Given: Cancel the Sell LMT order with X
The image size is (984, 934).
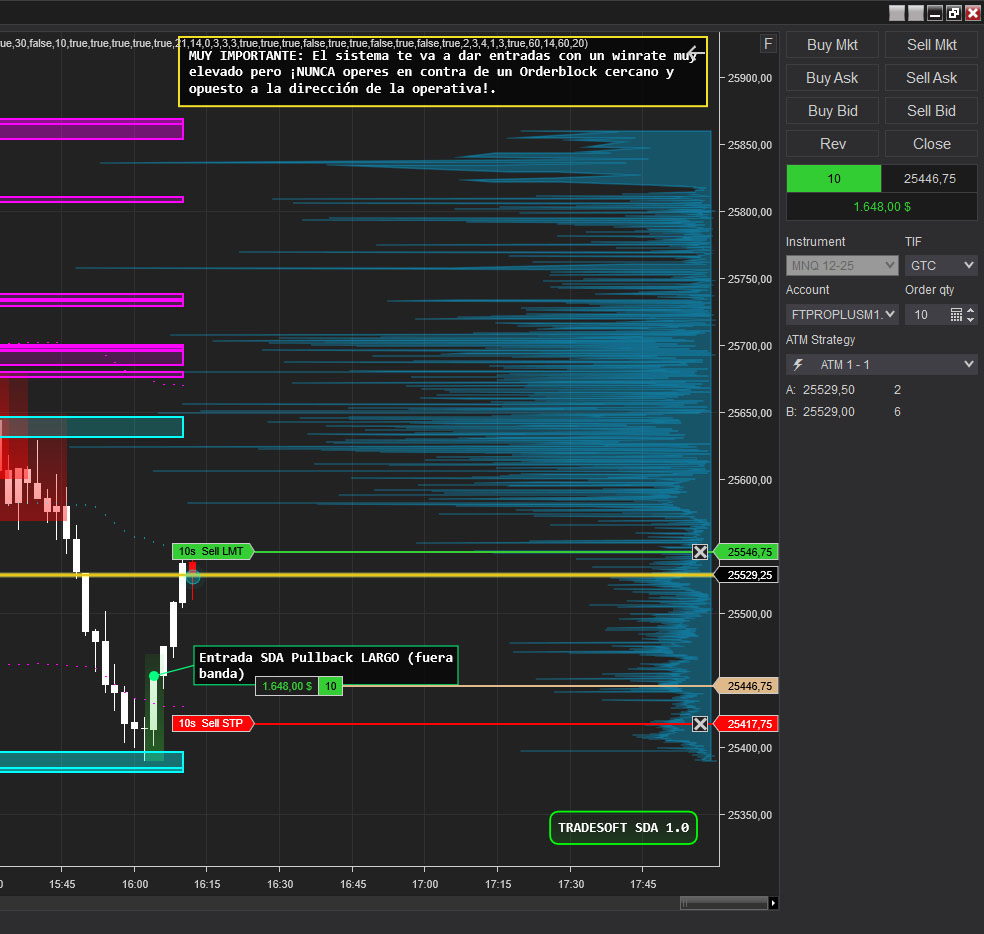Looking at the screenshot, I should pos(700,552).
